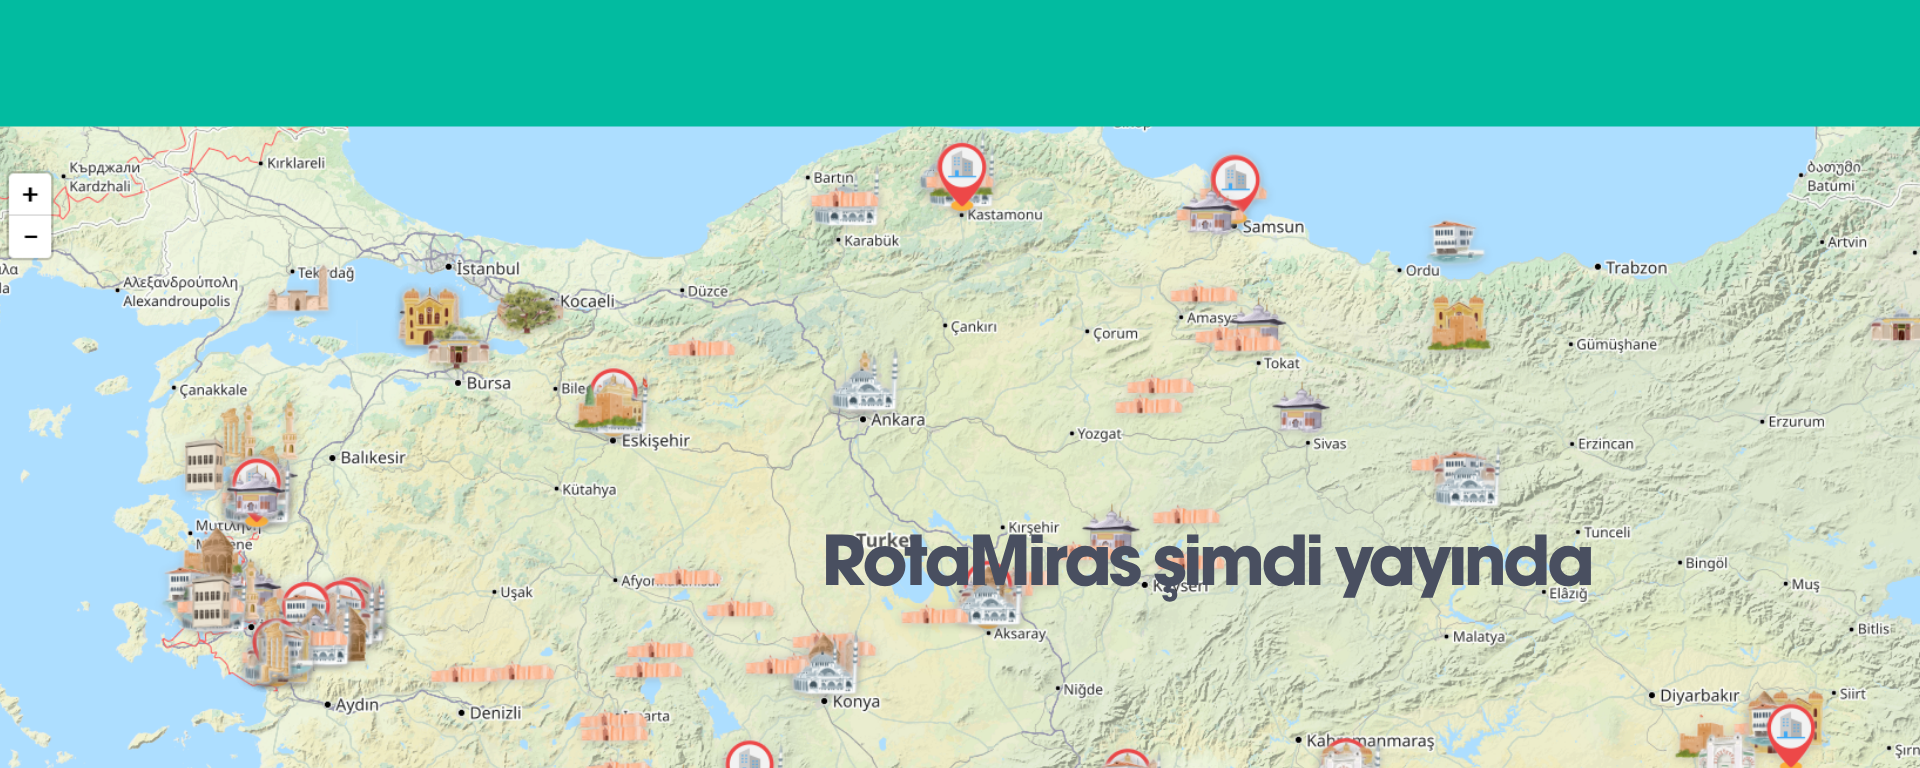Click the yellow building icon near Istanbul
Image resolution: width=1920 pixels, height=768 pixels.
(x=429, y=316)
